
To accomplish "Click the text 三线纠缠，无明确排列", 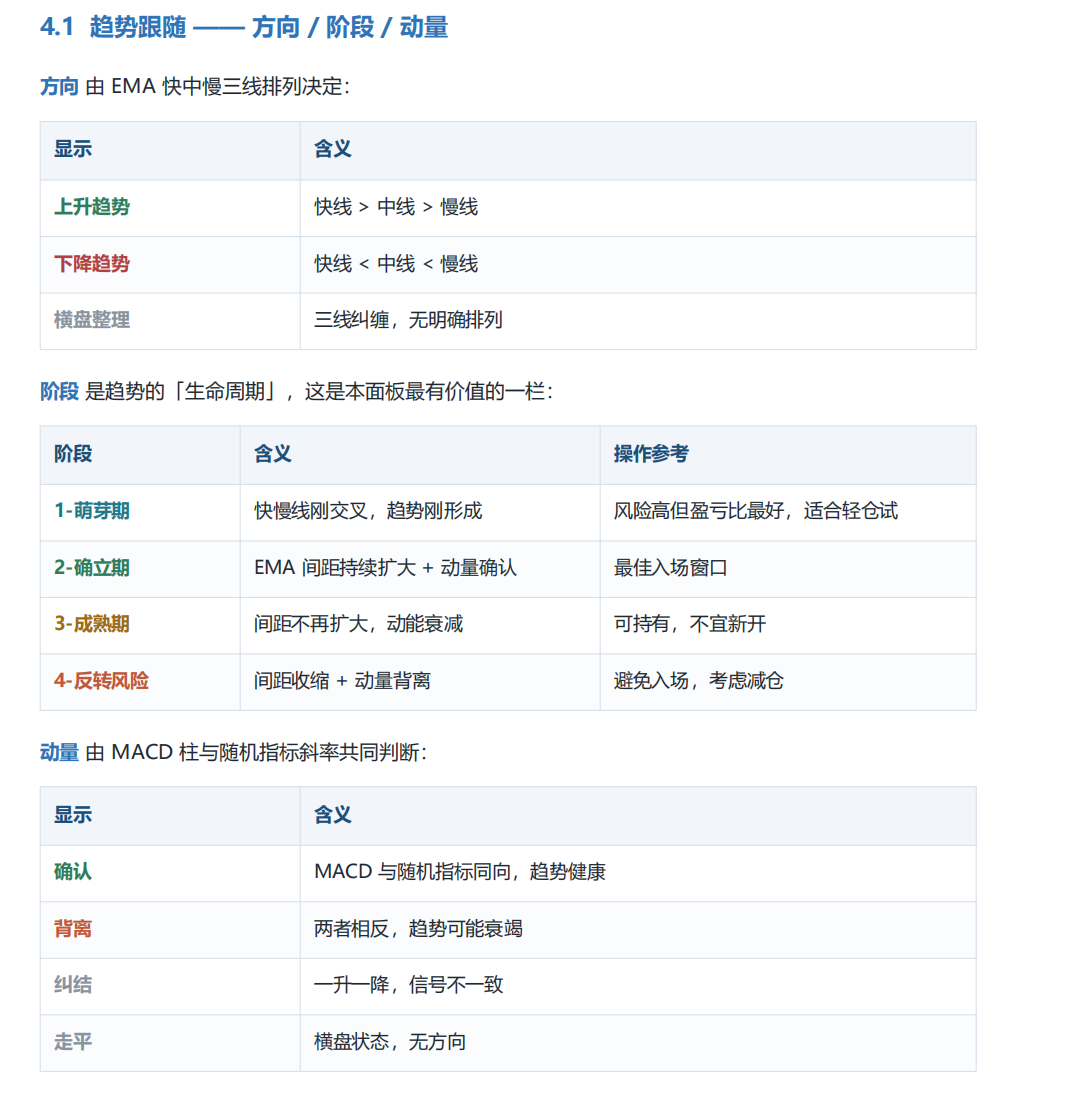I will coord(408,320).
